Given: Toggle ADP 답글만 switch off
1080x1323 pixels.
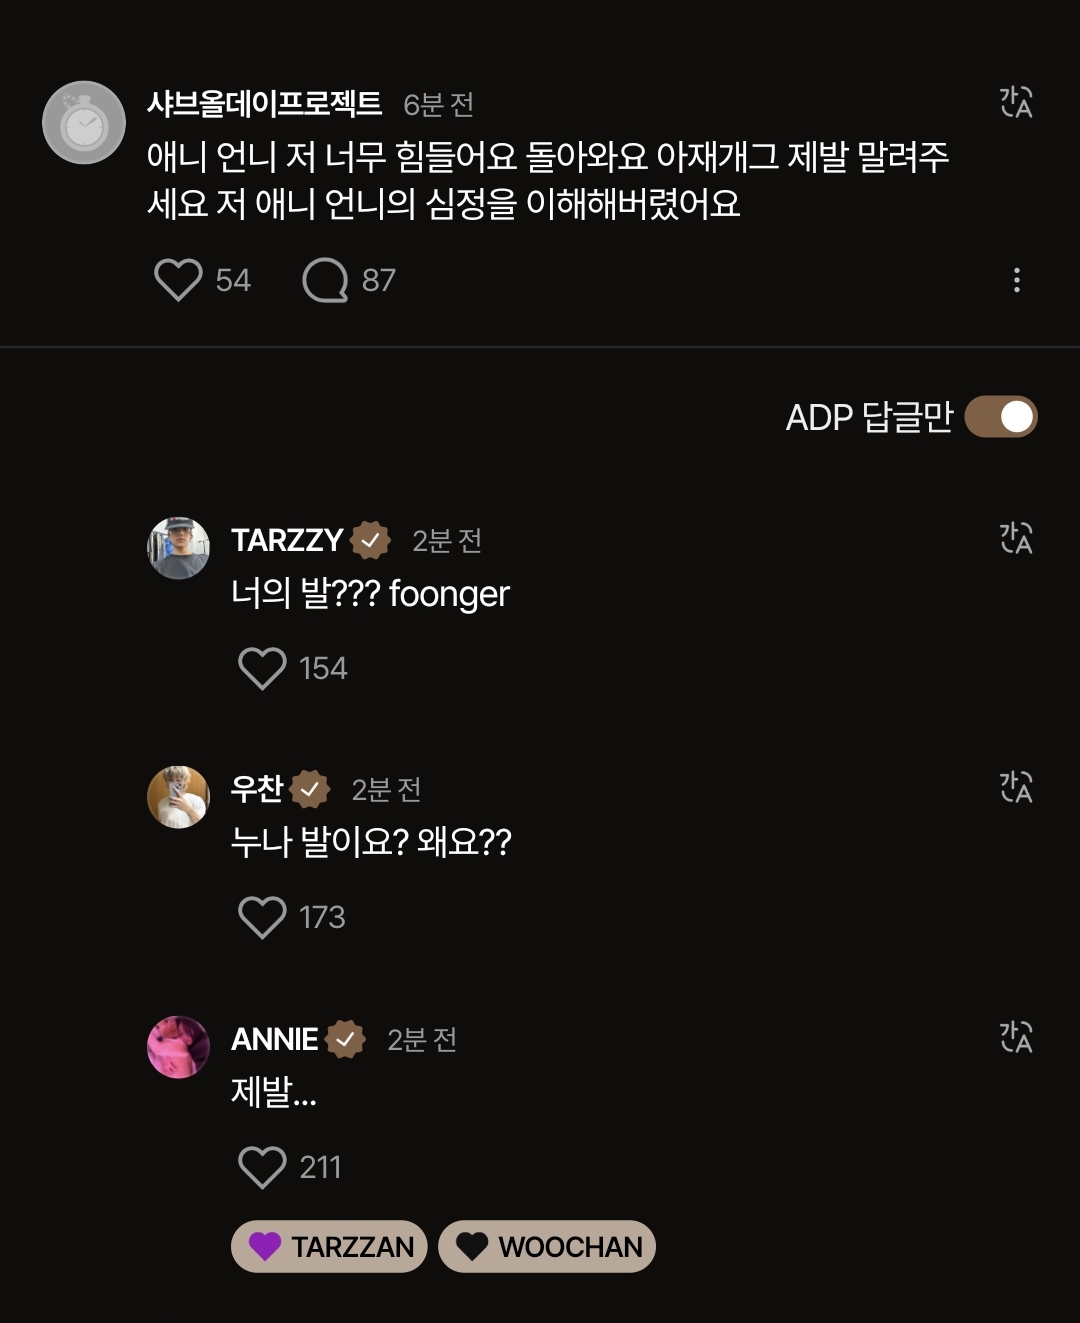Looking at the screenshot, I should (x=1001, y=417).
